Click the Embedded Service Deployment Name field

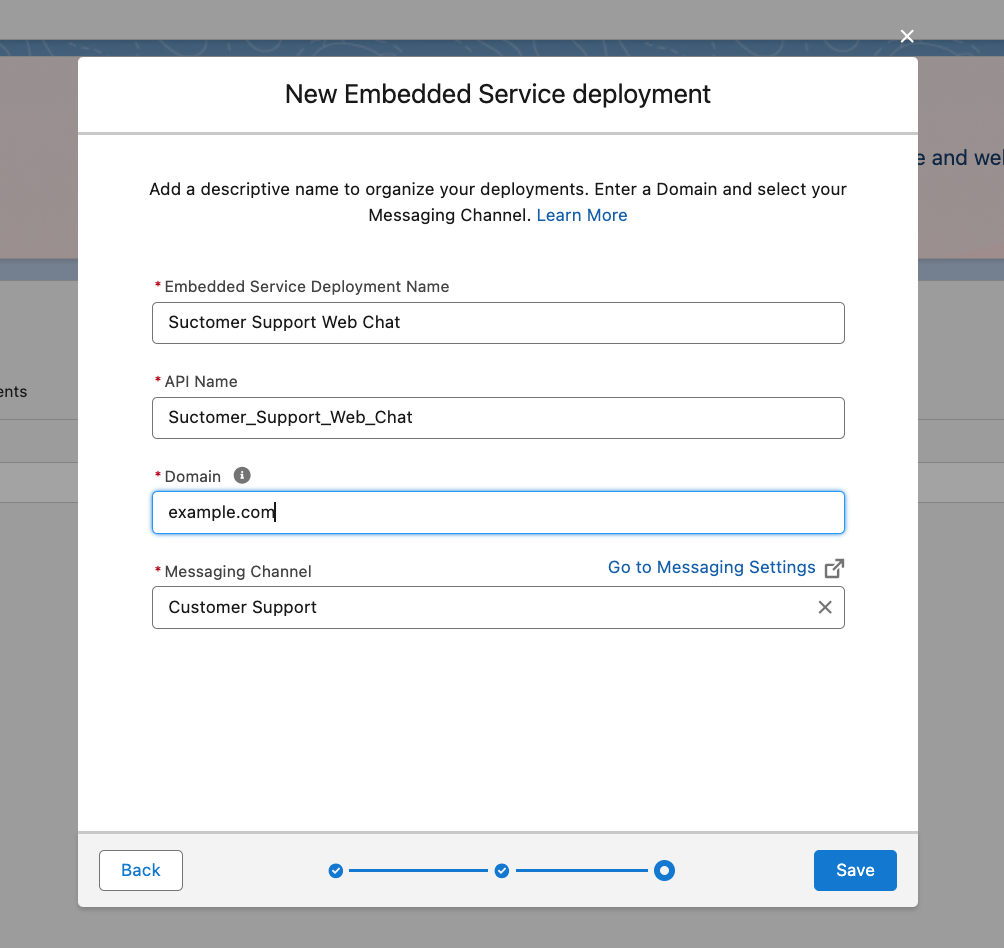(x=498, y=322)
